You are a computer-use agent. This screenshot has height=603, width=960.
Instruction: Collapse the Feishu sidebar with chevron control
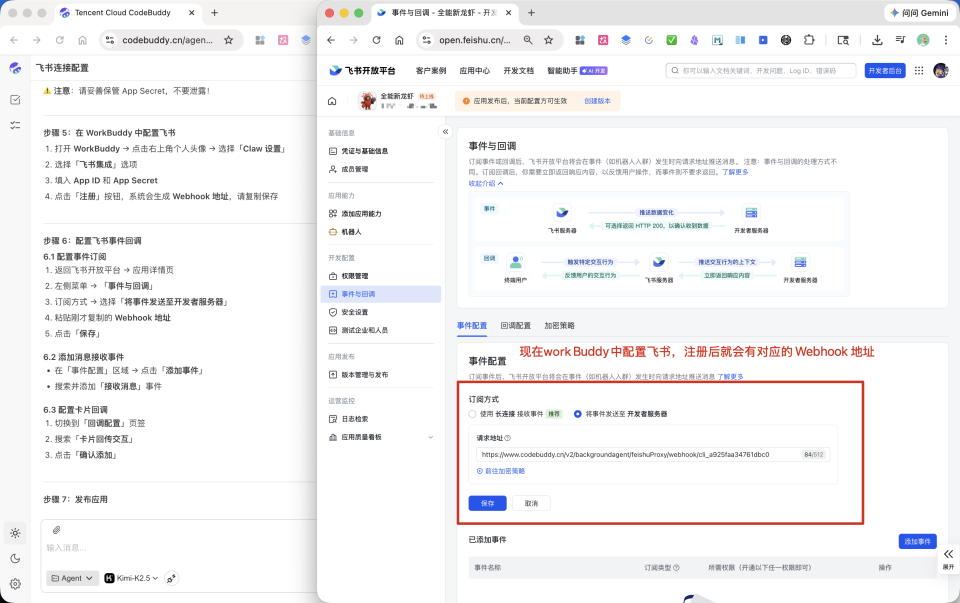click(x=446, y=131)
